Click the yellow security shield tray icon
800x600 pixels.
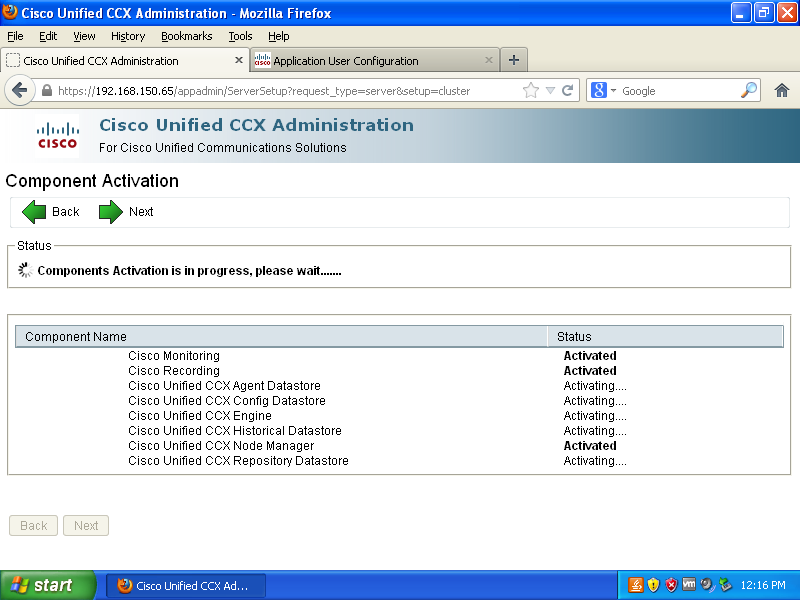pos(653,585)
